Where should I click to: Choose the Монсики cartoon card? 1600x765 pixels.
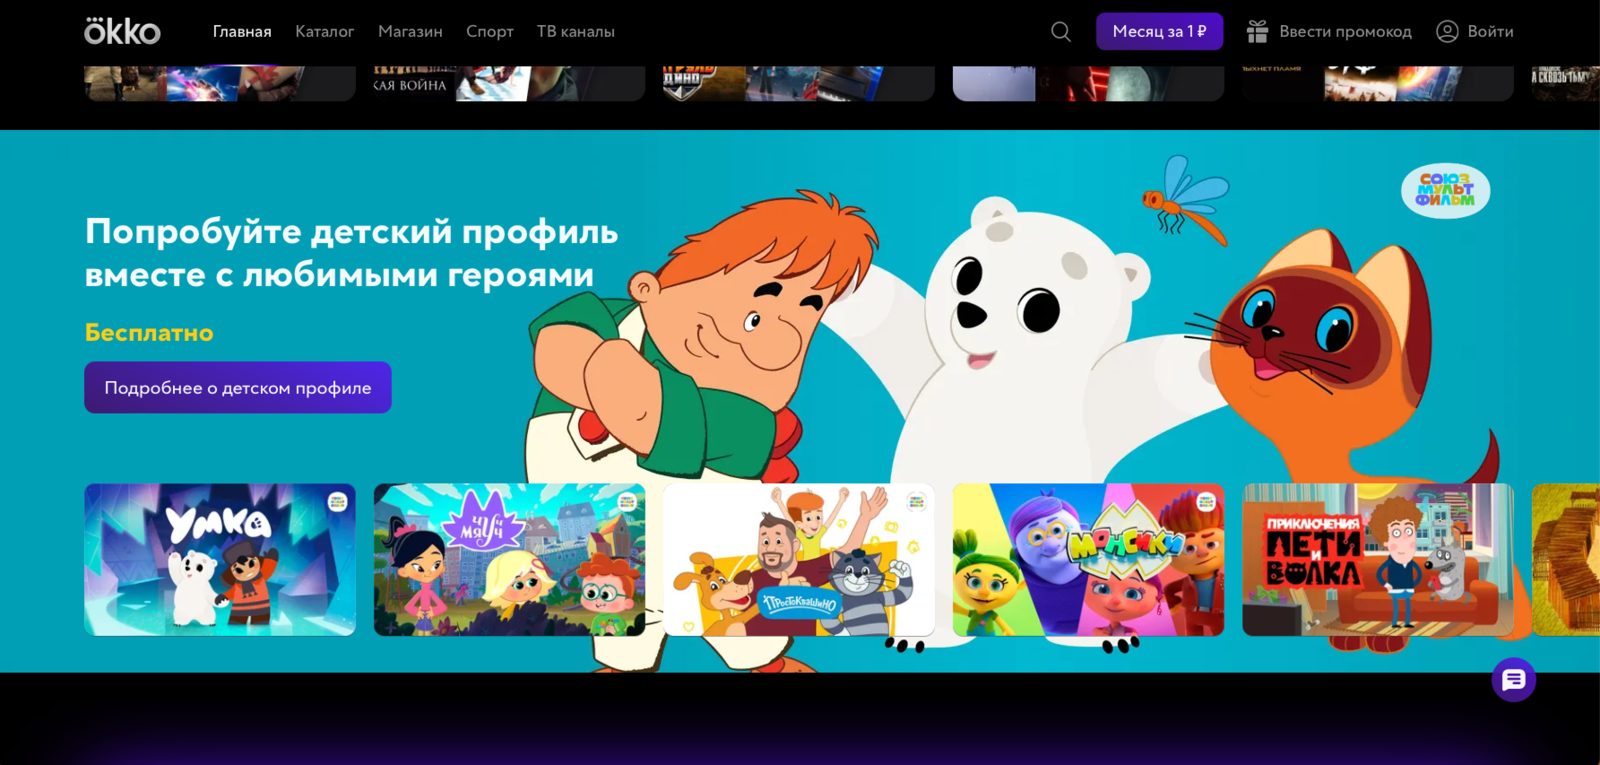click(1088, 560)
